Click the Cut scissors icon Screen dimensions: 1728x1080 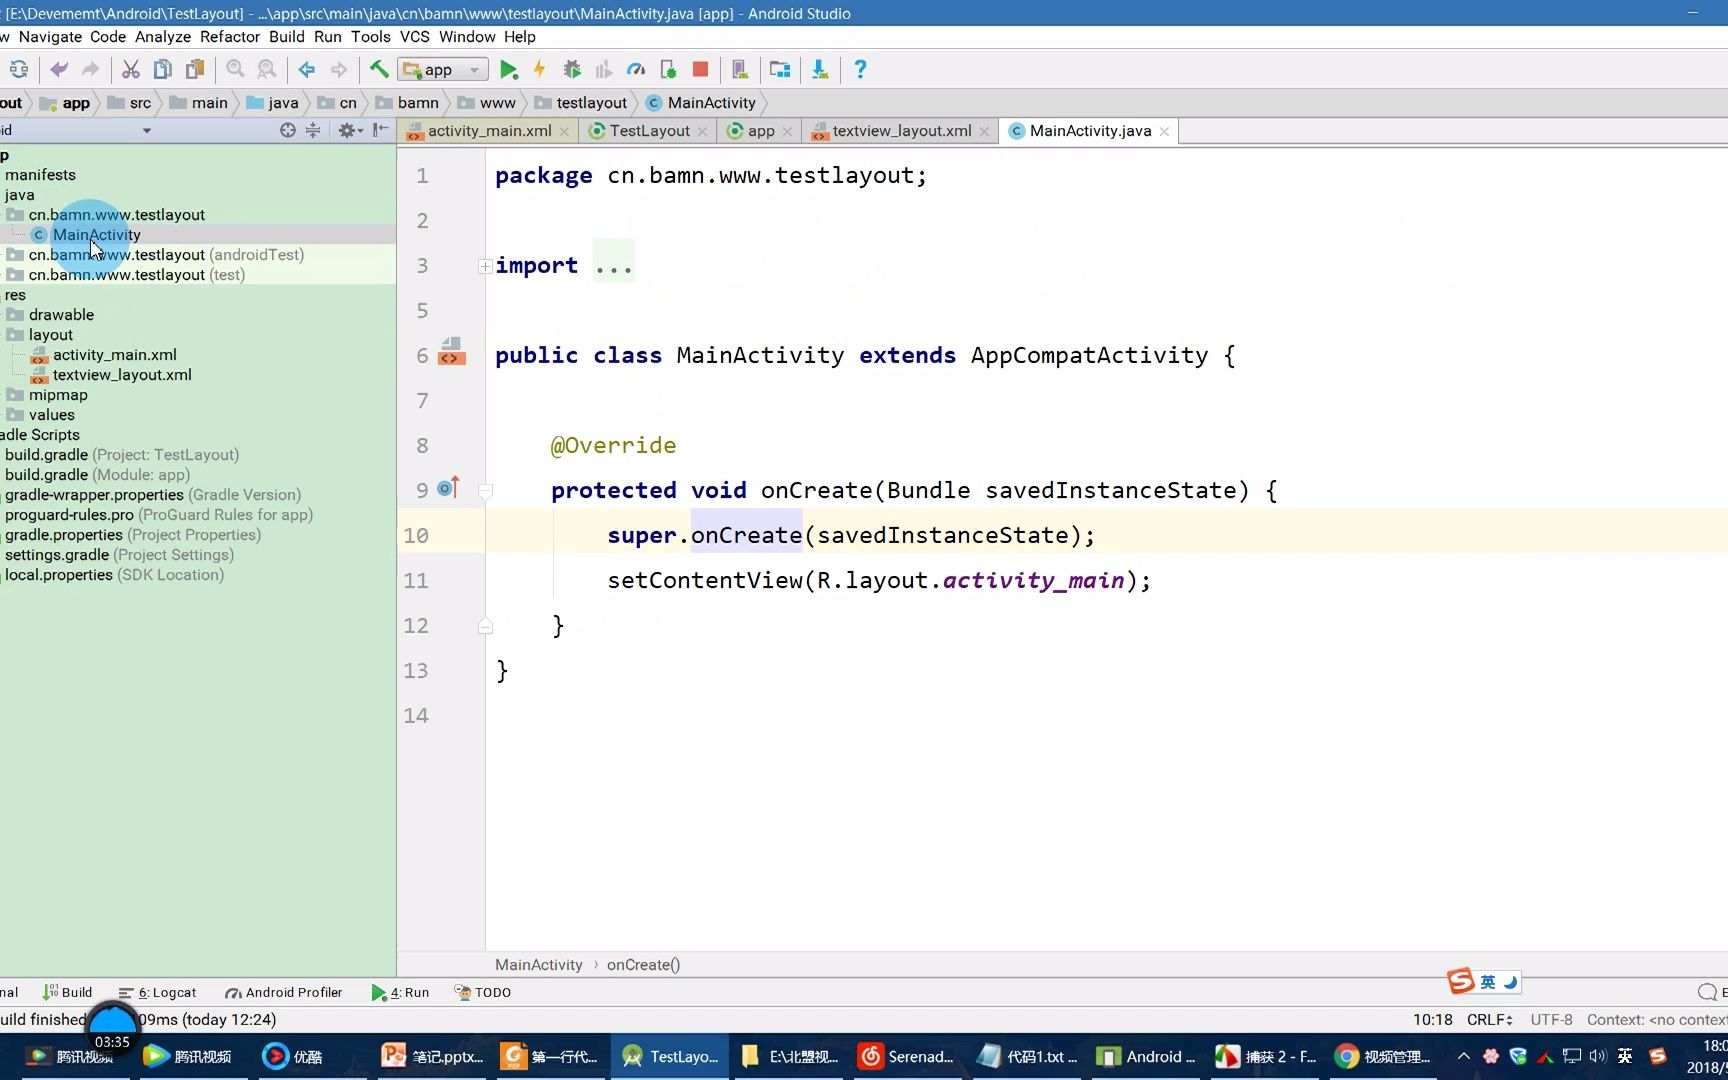tap(131, 70)
